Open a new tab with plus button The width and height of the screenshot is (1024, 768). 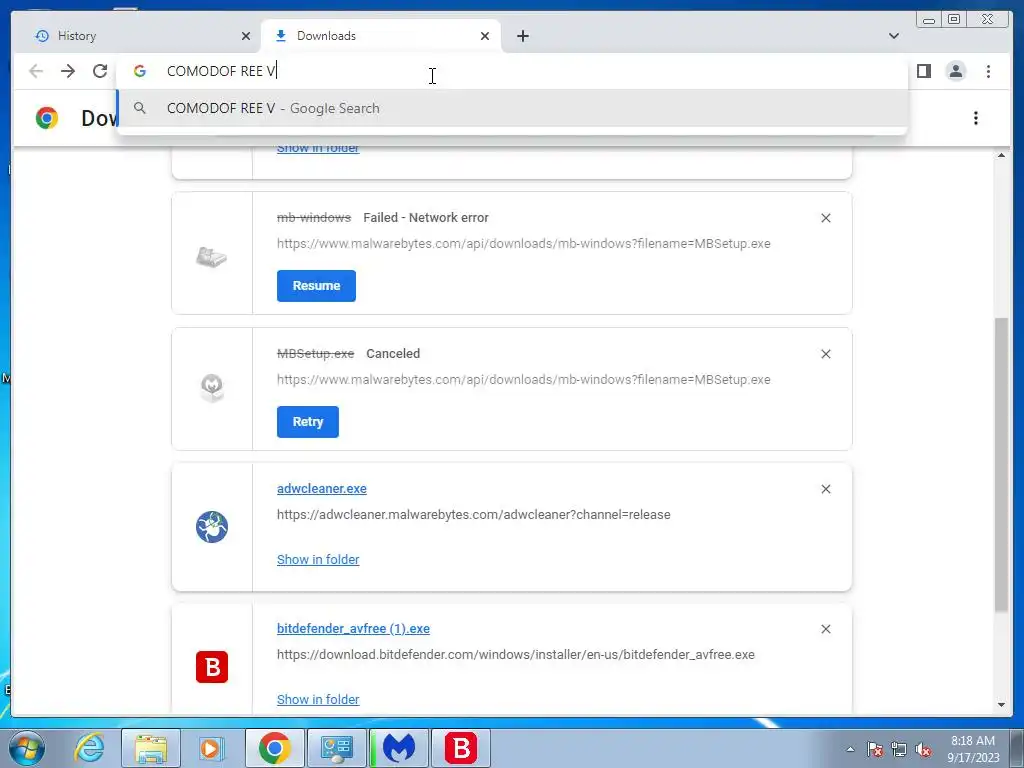tap(522, 36)
